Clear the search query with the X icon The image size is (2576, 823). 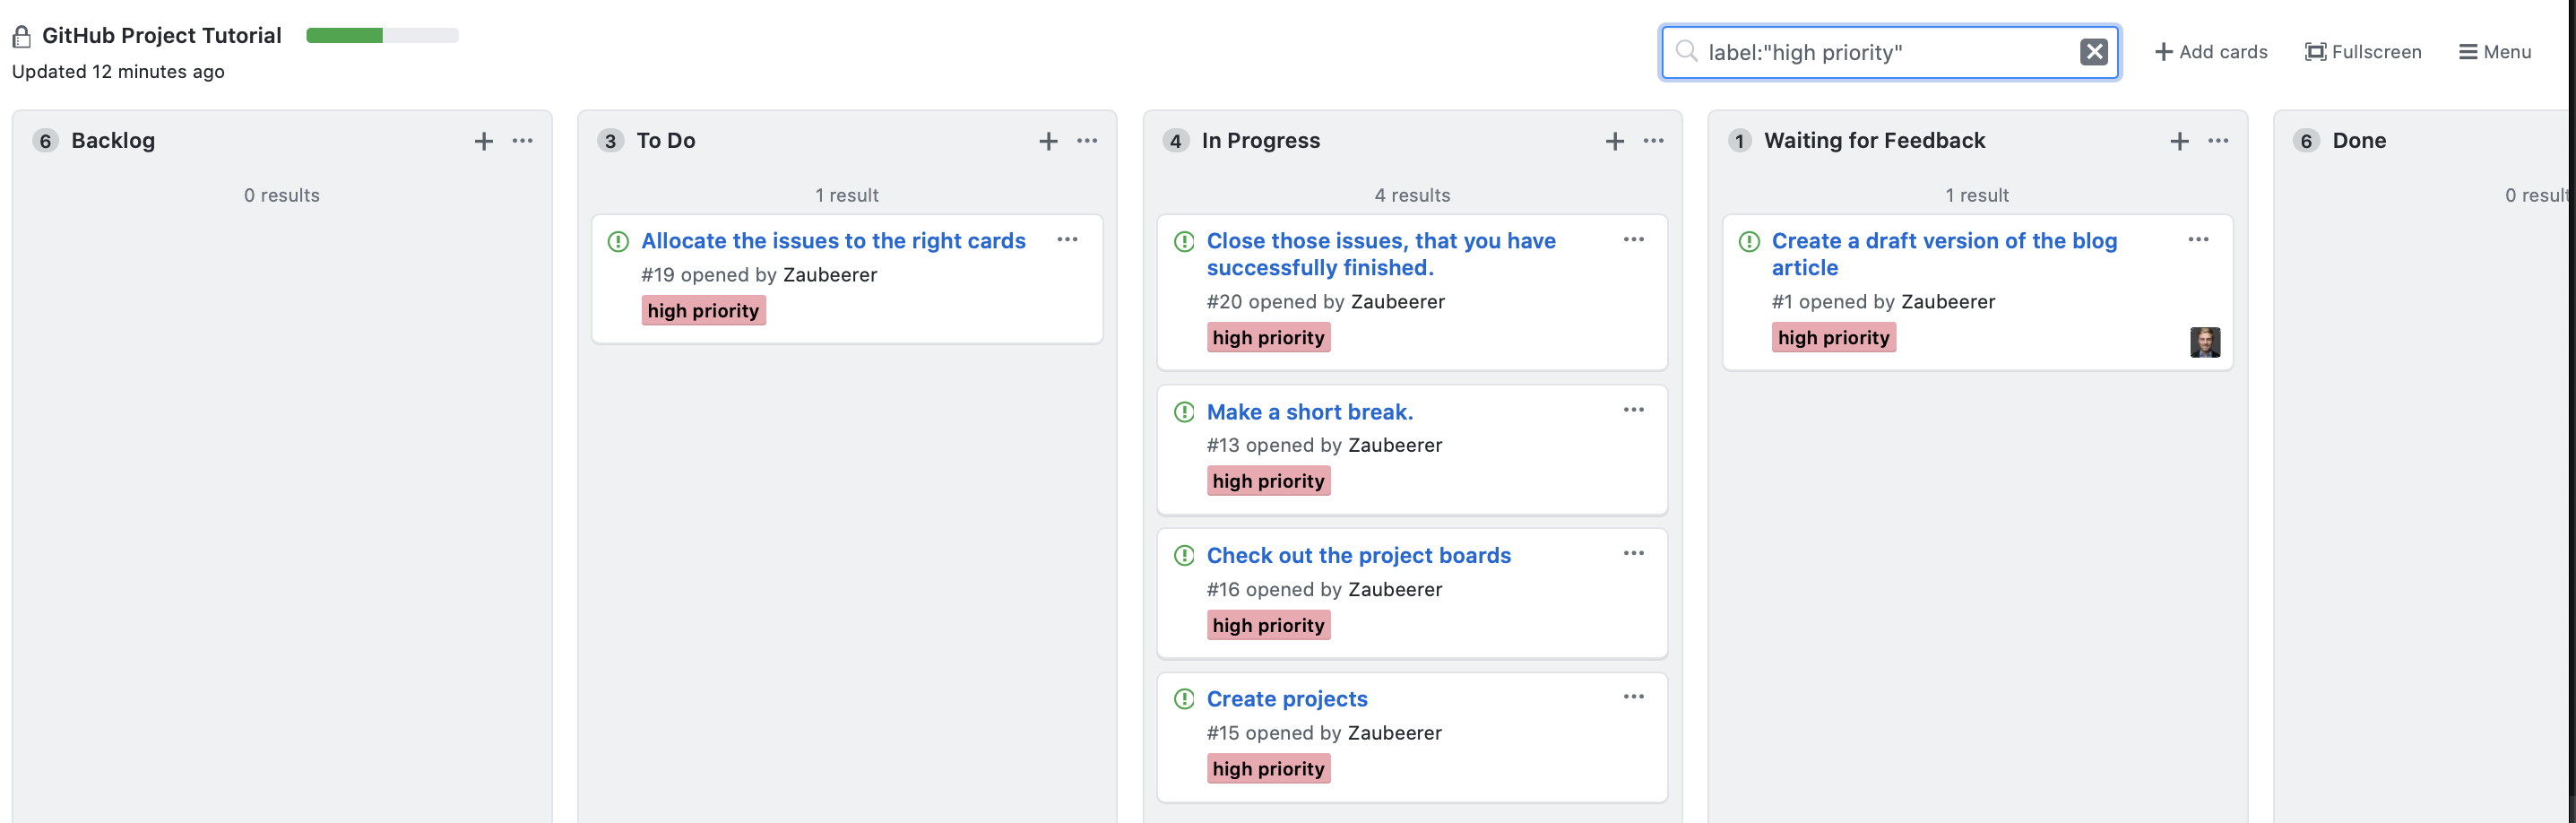2093,51
